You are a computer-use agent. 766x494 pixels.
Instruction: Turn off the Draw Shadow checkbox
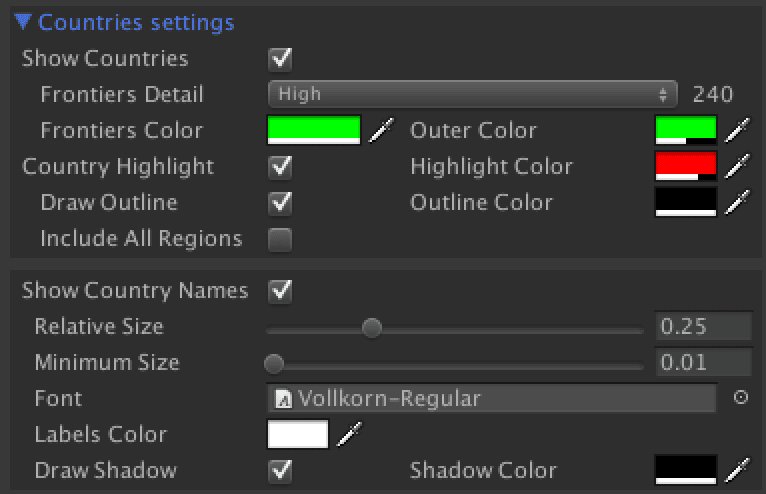(281, 470)
